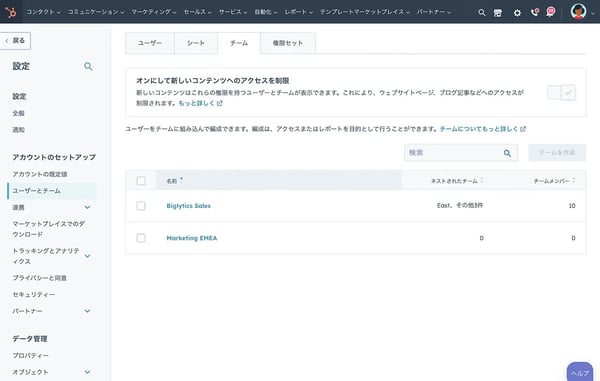The width and height of the screenshot is (600, 381).
Task: Open the Biglytics Sales team
Action: click(188, 206)
